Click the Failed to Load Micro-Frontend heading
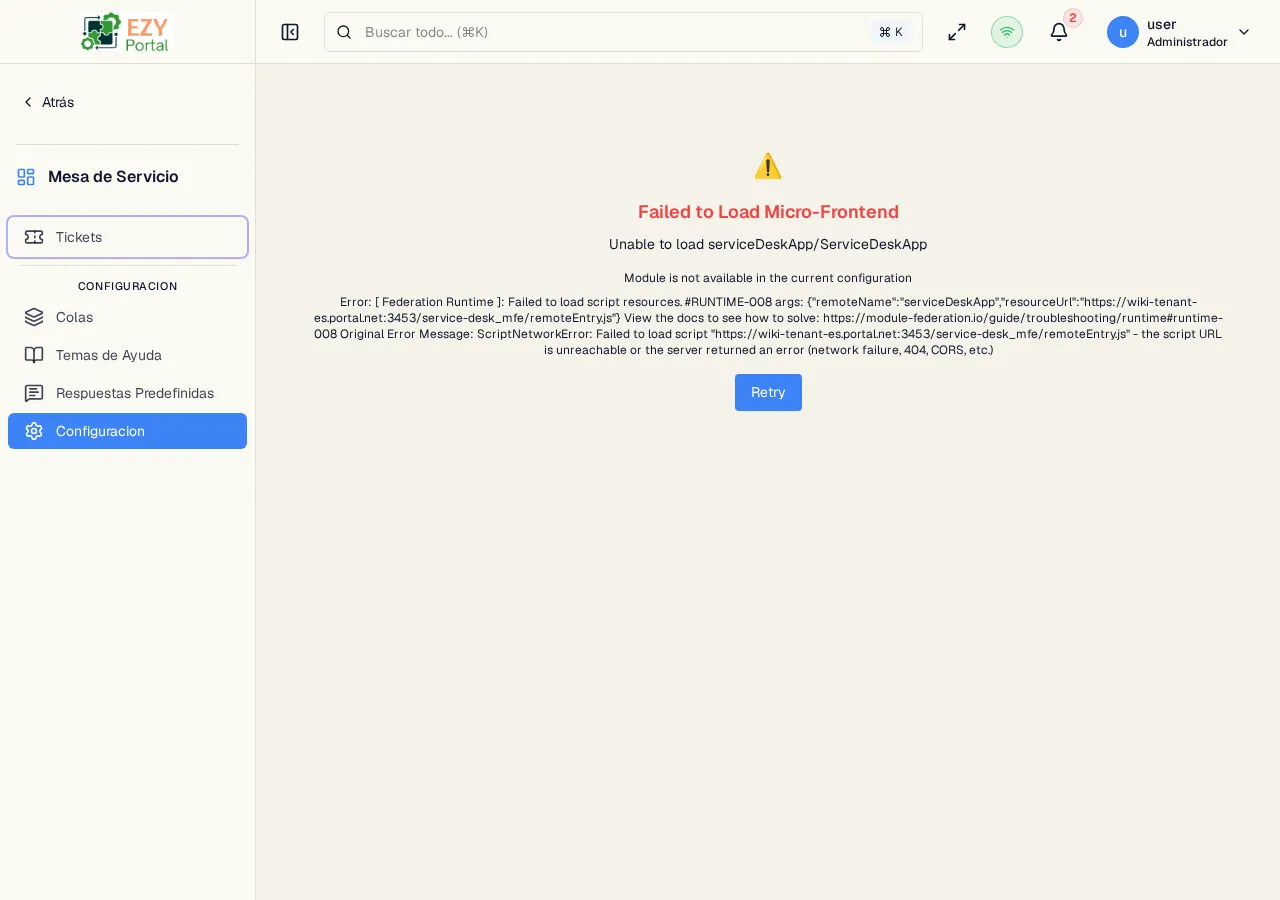The height and width of the screenshot is (900, 1280). point(768,212)
